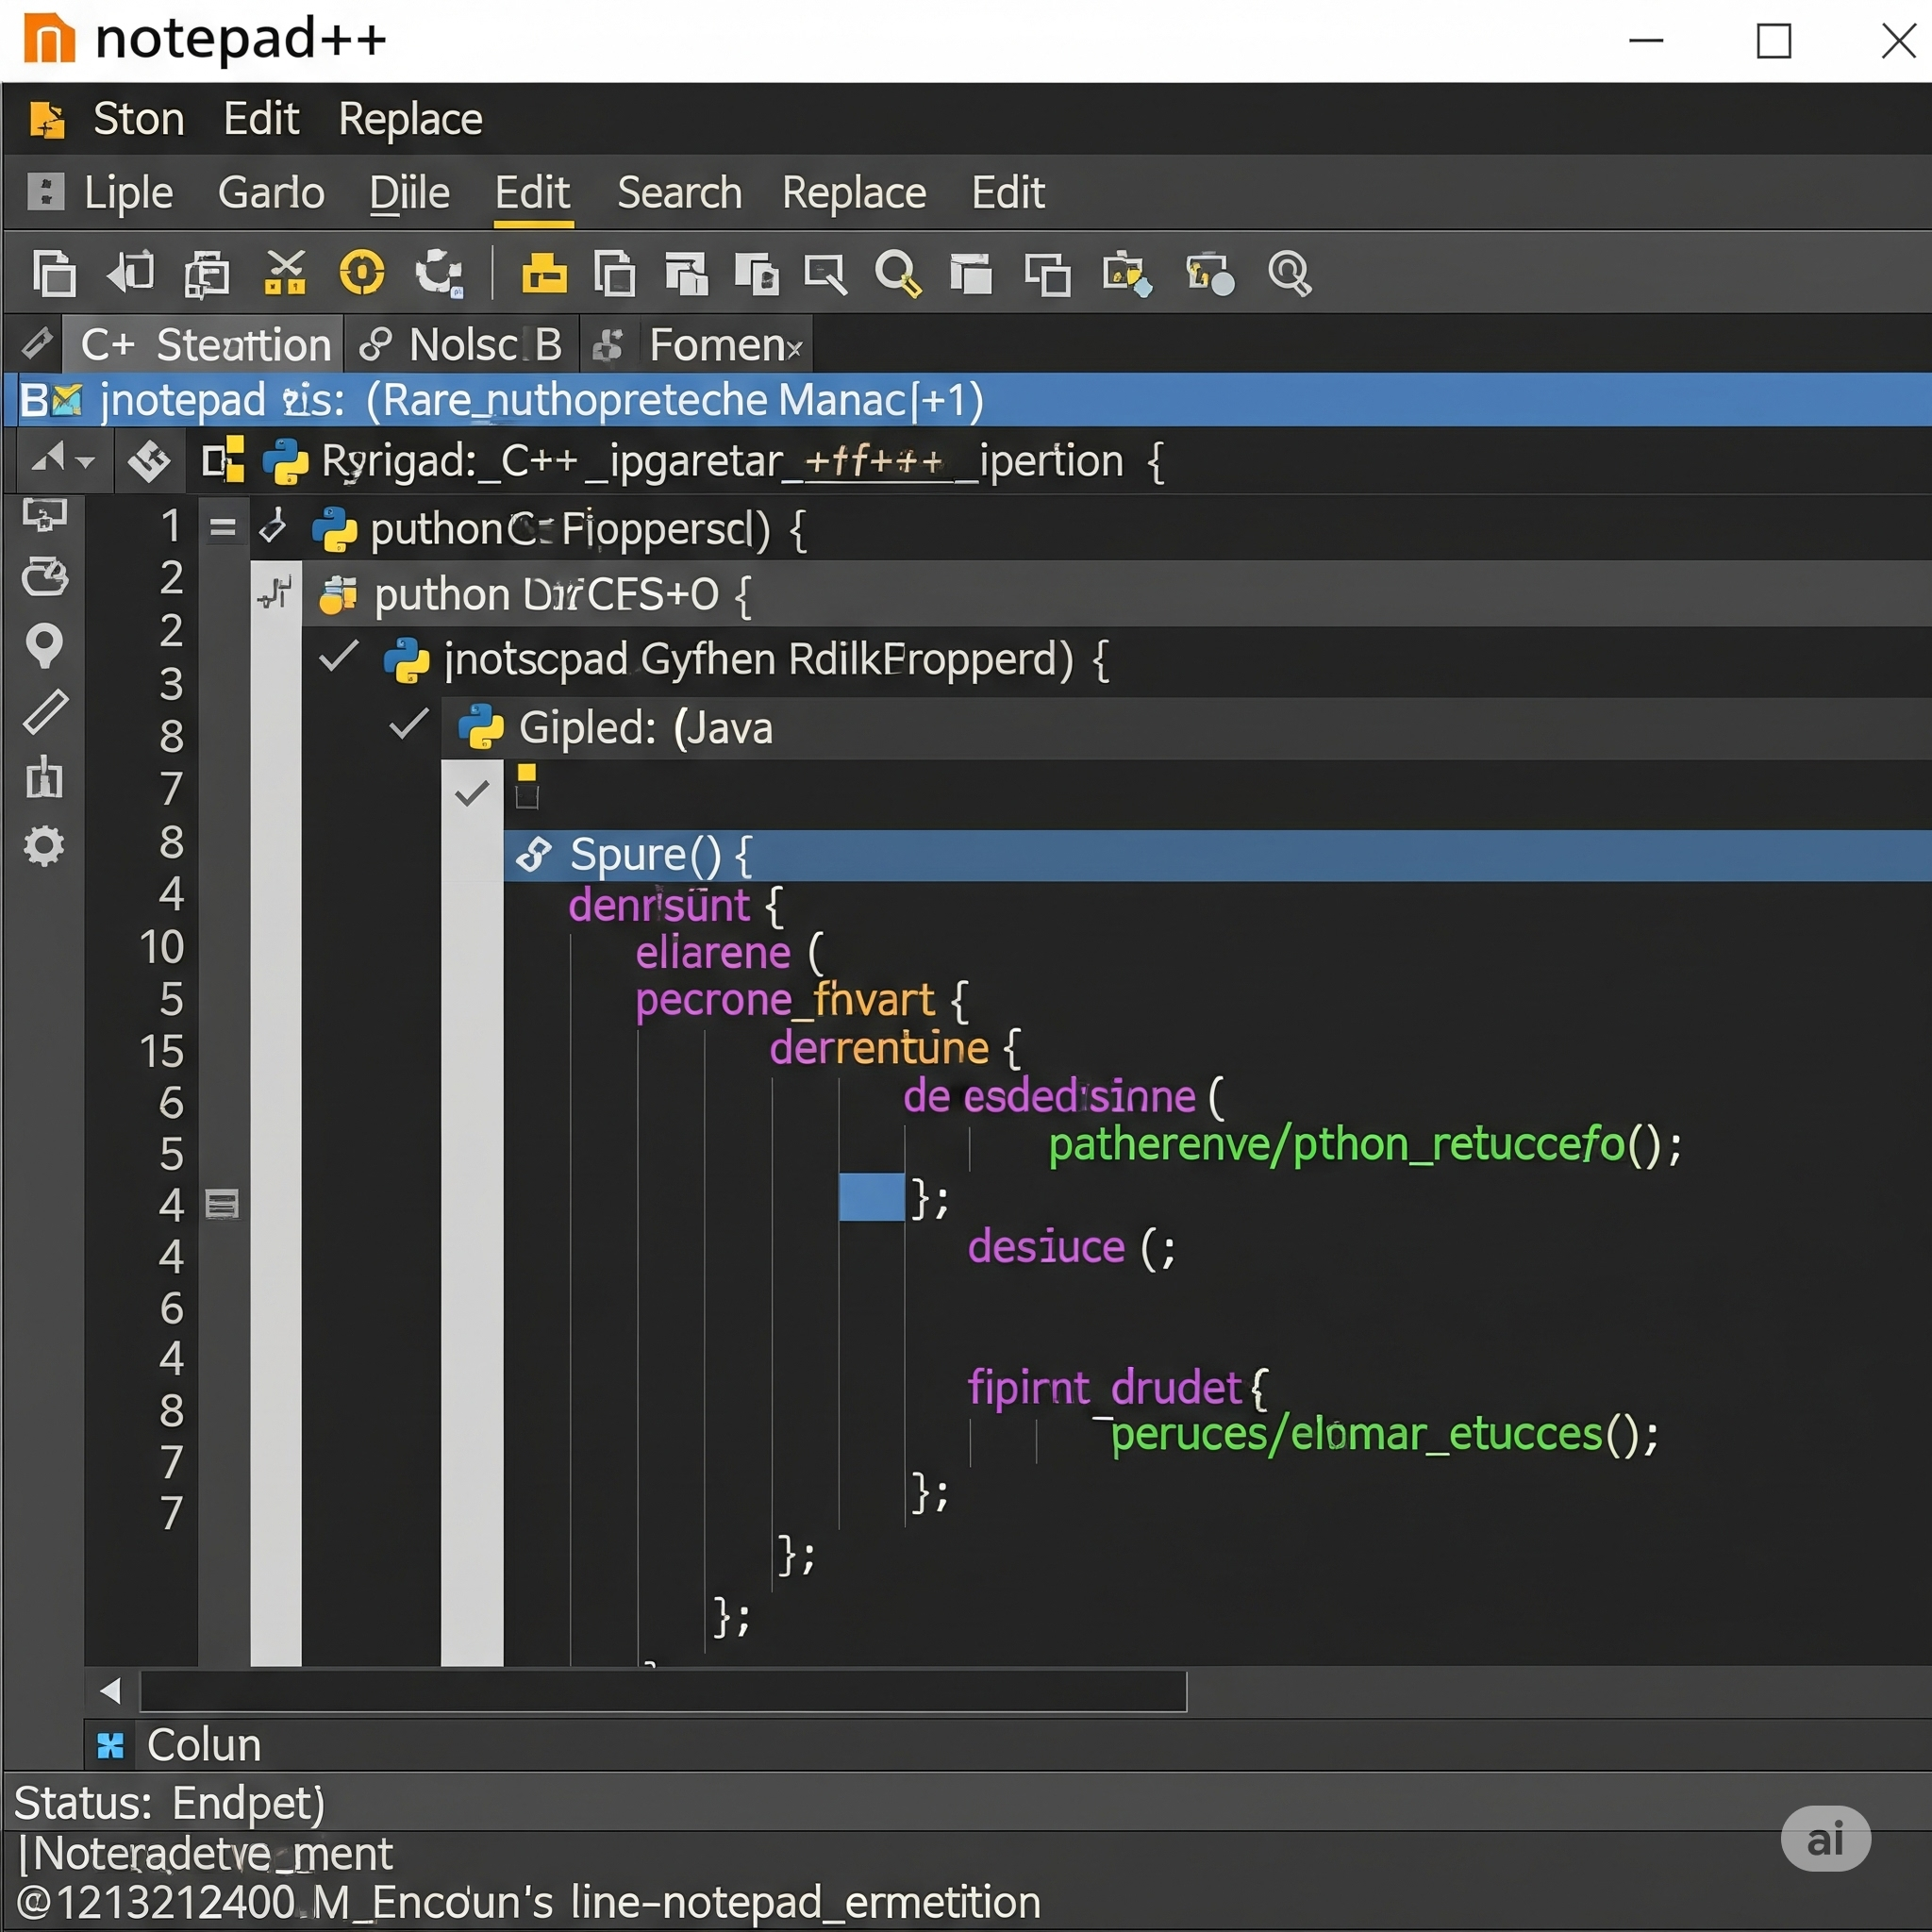Click the blue highlighted block before };
1932x1932 pixels.
click(x=871, y=1197)
